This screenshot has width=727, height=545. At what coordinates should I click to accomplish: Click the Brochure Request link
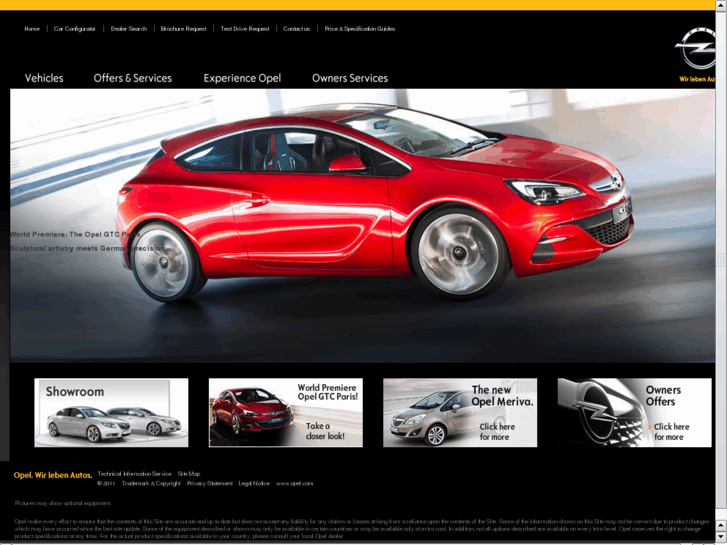click(183, 29)
